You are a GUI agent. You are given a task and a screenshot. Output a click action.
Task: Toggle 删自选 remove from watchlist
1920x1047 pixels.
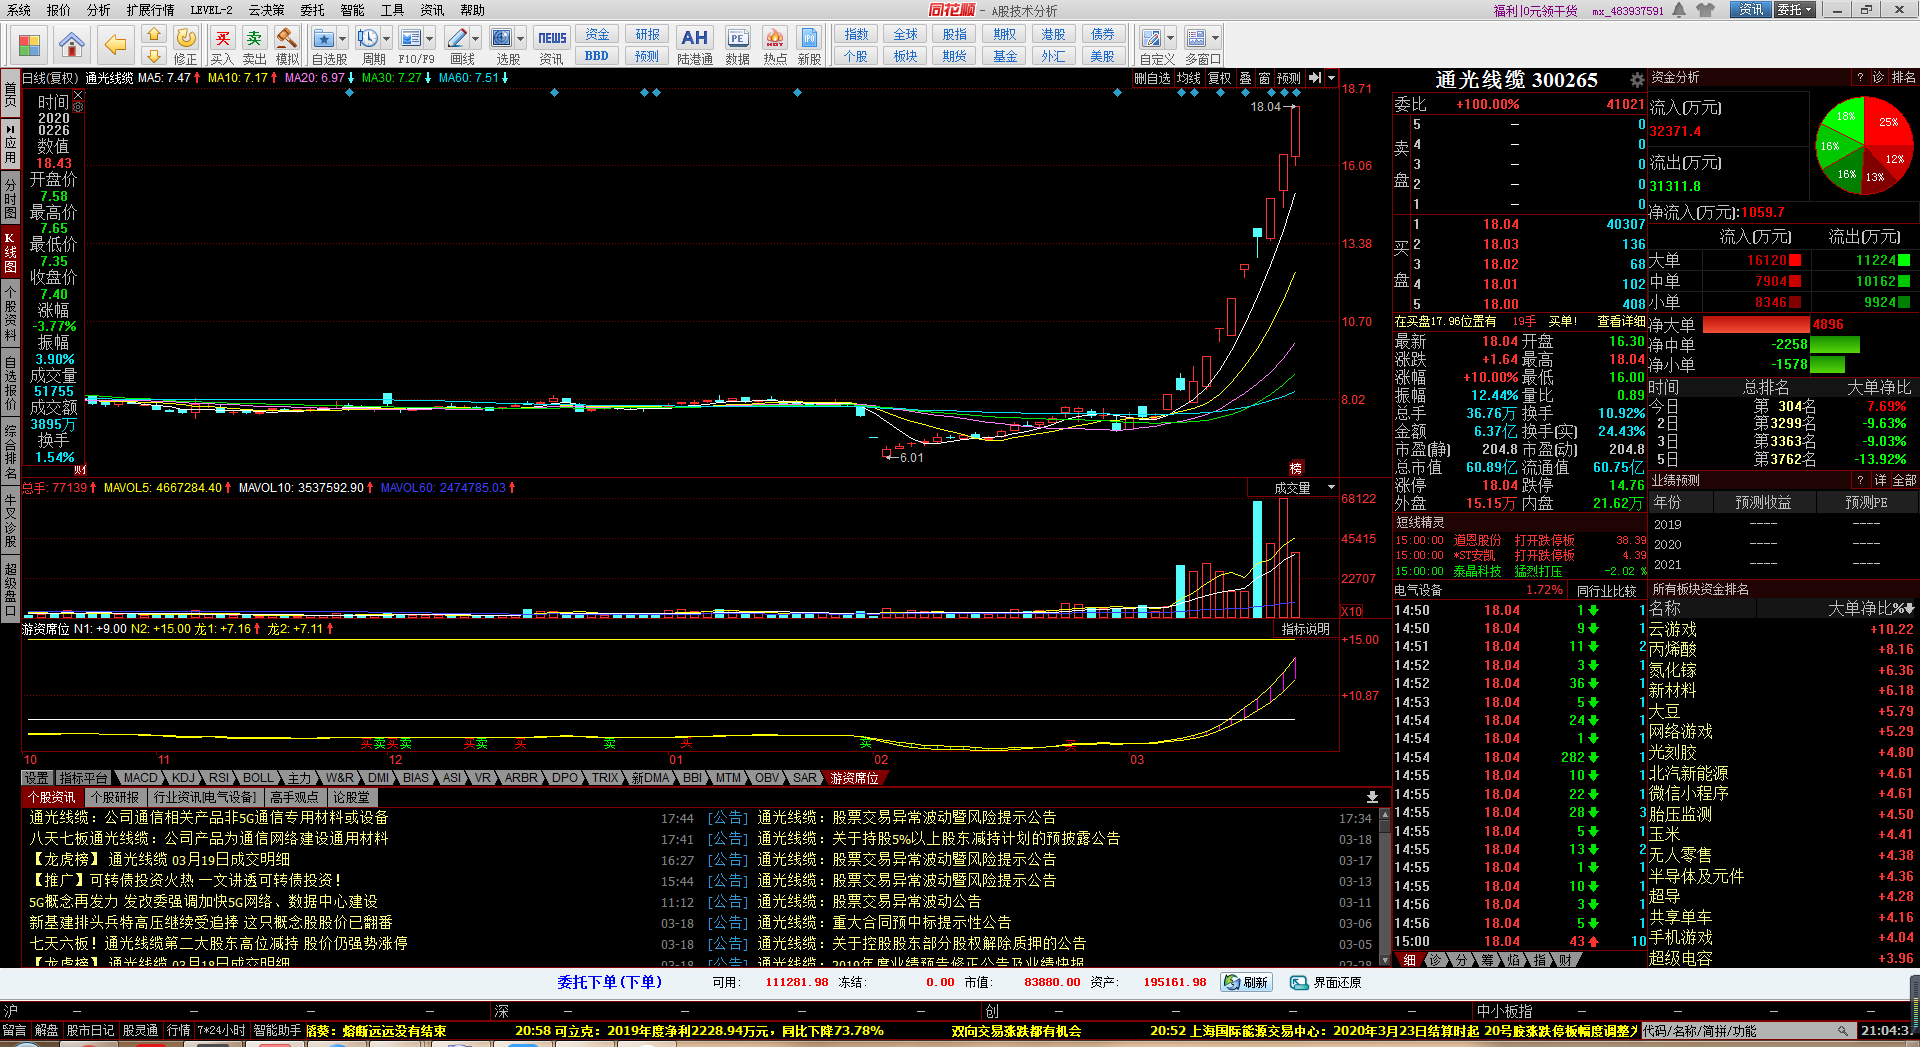(x=1152, y=78)
